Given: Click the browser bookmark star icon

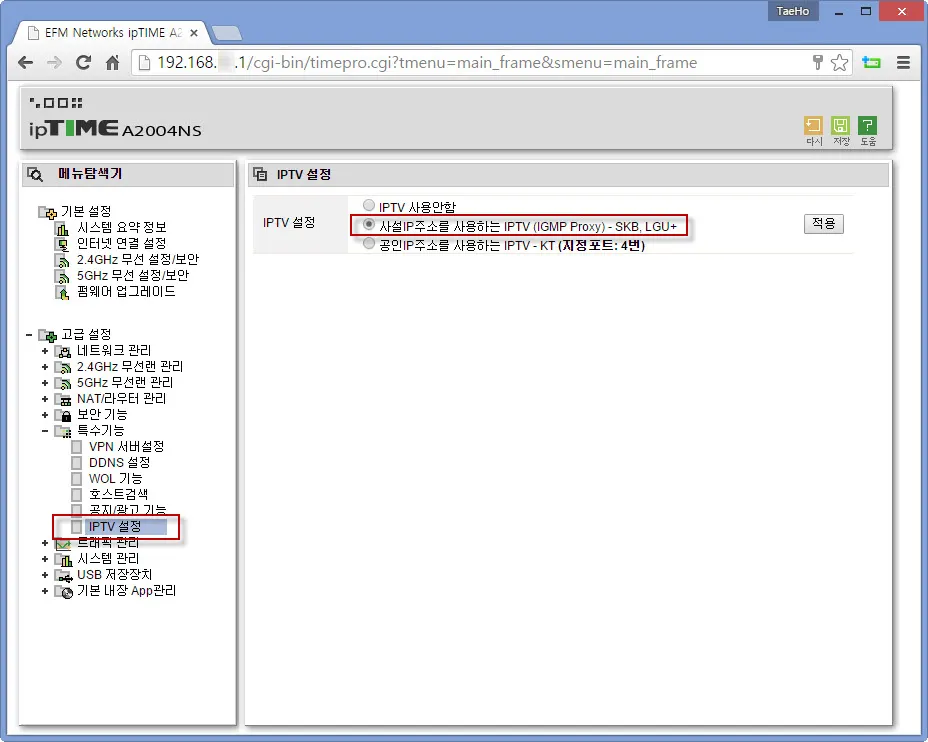Looking at the screenshot, I should (838, 61).
